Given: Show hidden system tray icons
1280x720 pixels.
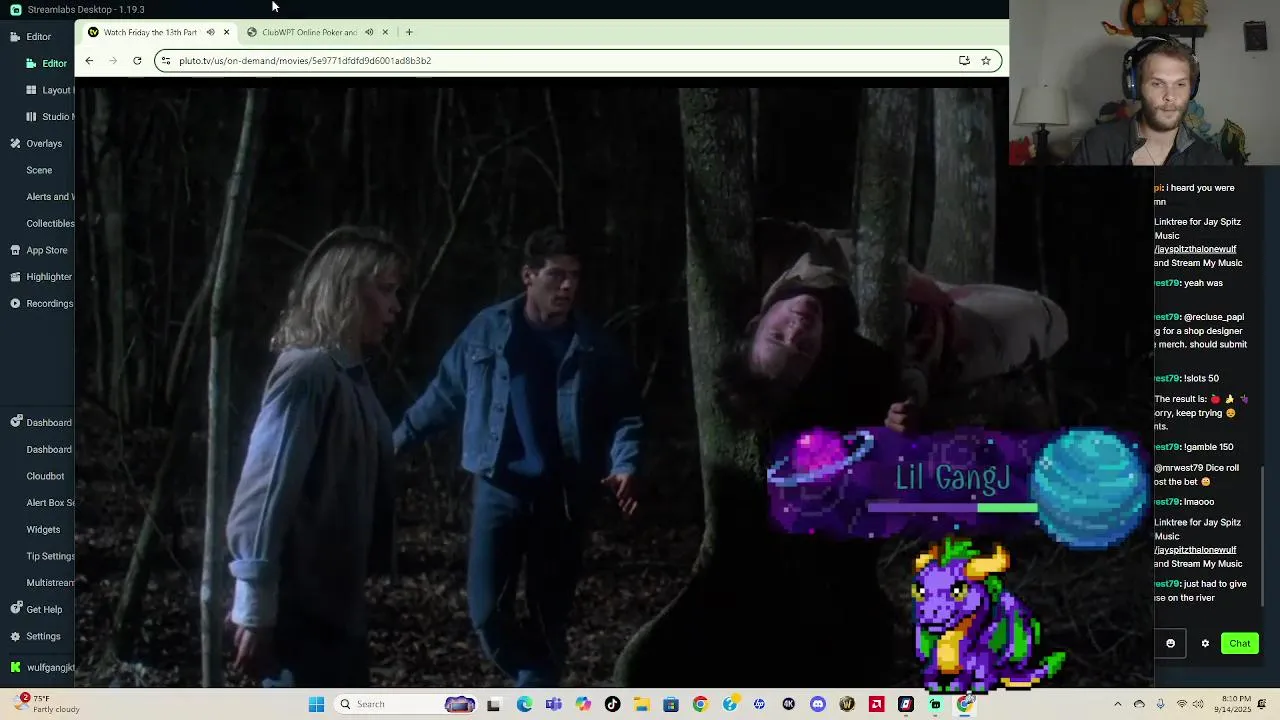Looking at the screenshot, I should coord(1117,704).
